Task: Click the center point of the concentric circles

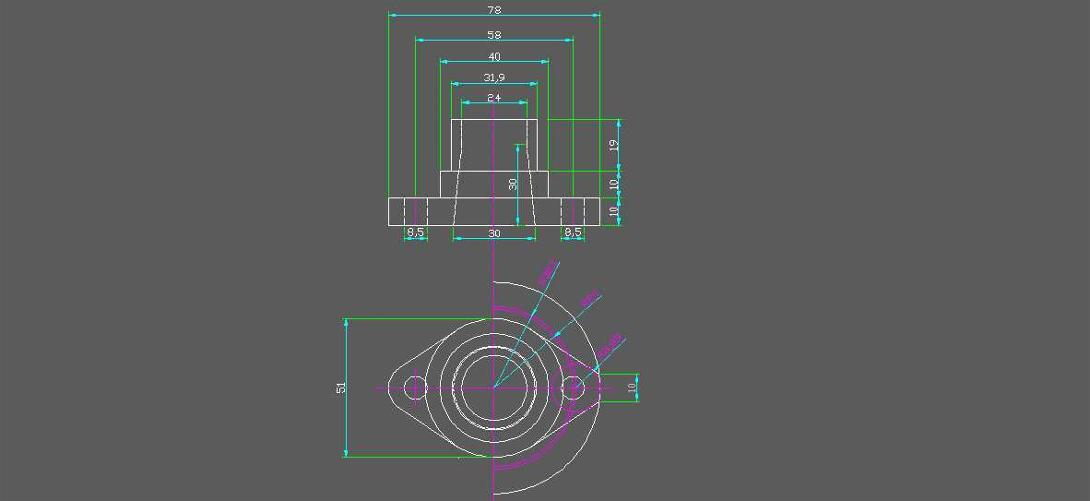Action: 494,387
